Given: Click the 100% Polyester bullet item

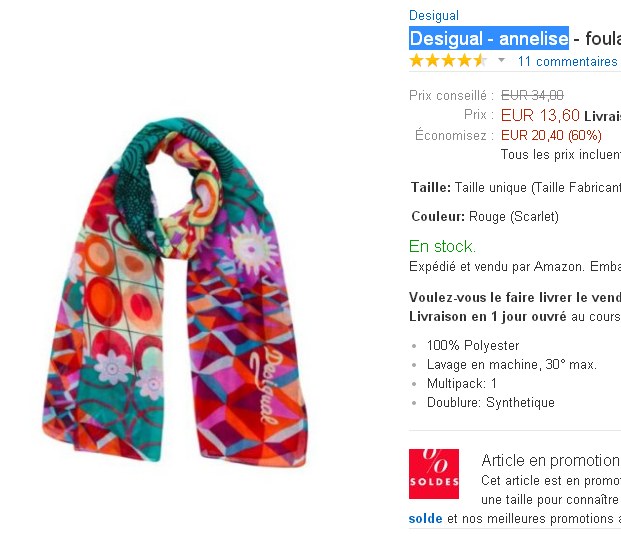Looking at the screenshot, I should [473, 345].
